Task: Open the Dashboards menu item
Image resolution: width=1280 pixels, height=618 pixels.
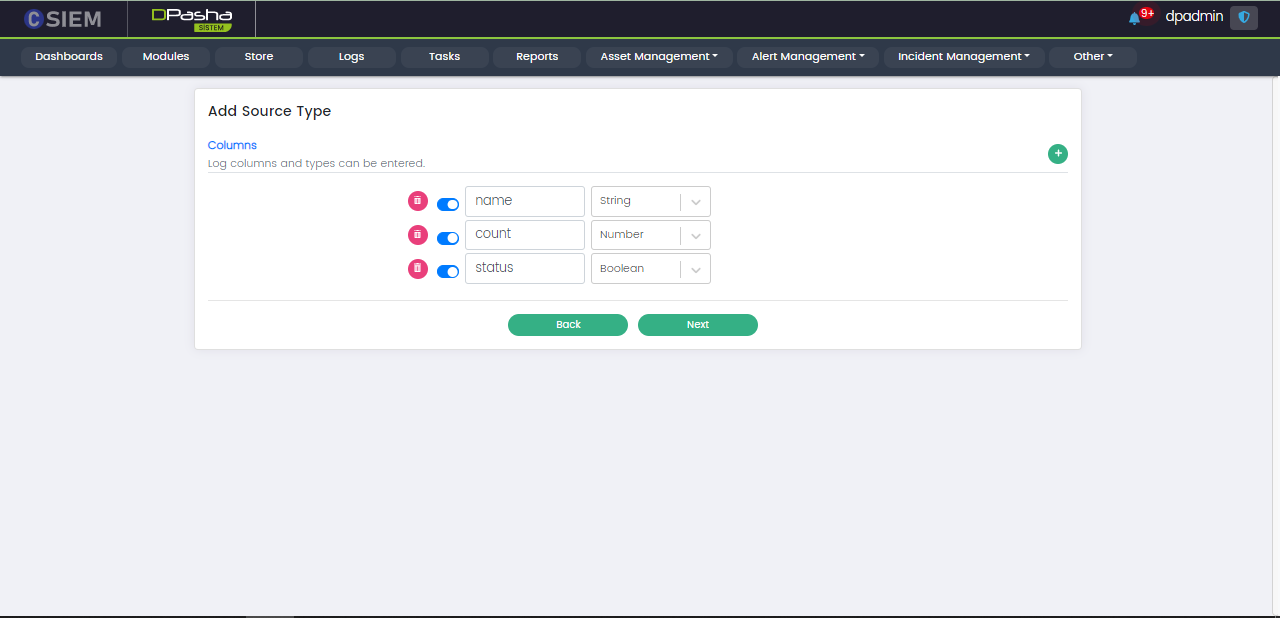Action: click(x=69, y=57)
